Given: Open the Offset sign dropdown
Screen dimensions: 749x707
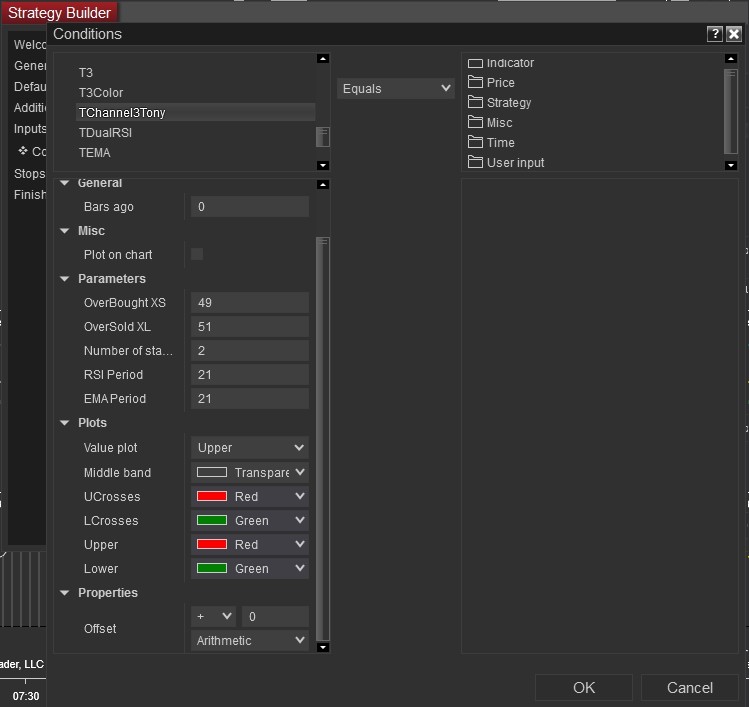Looking at the screenshot, I should click(214, 616).
